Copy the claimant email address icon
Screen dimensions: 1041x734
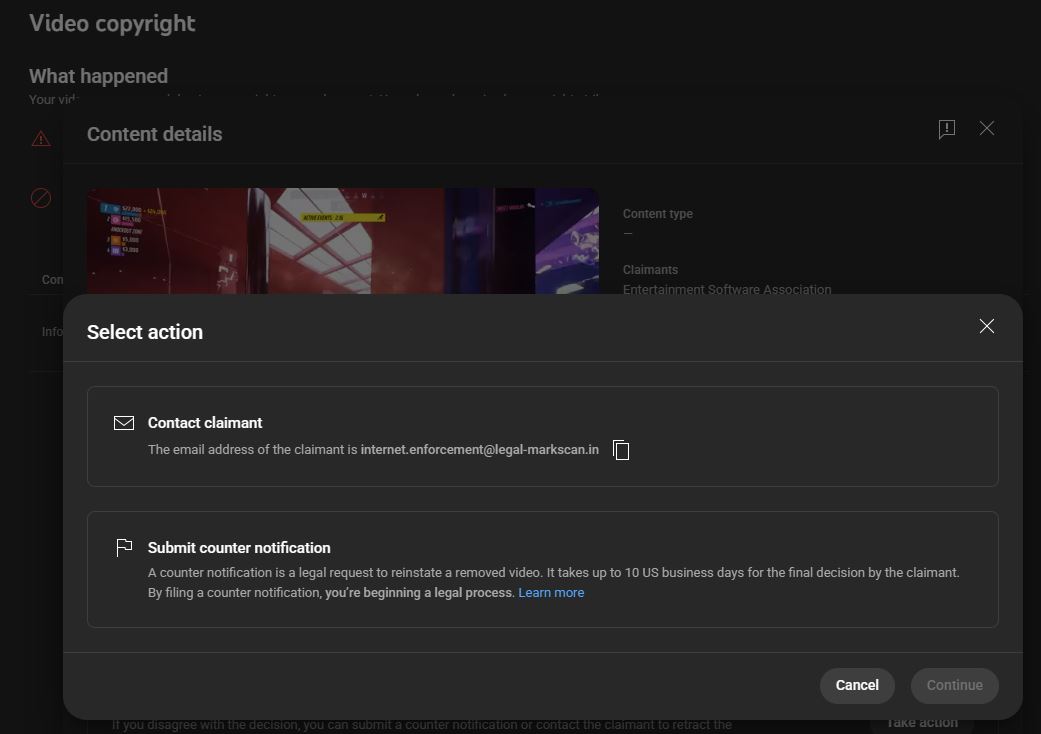coord(621,450)
